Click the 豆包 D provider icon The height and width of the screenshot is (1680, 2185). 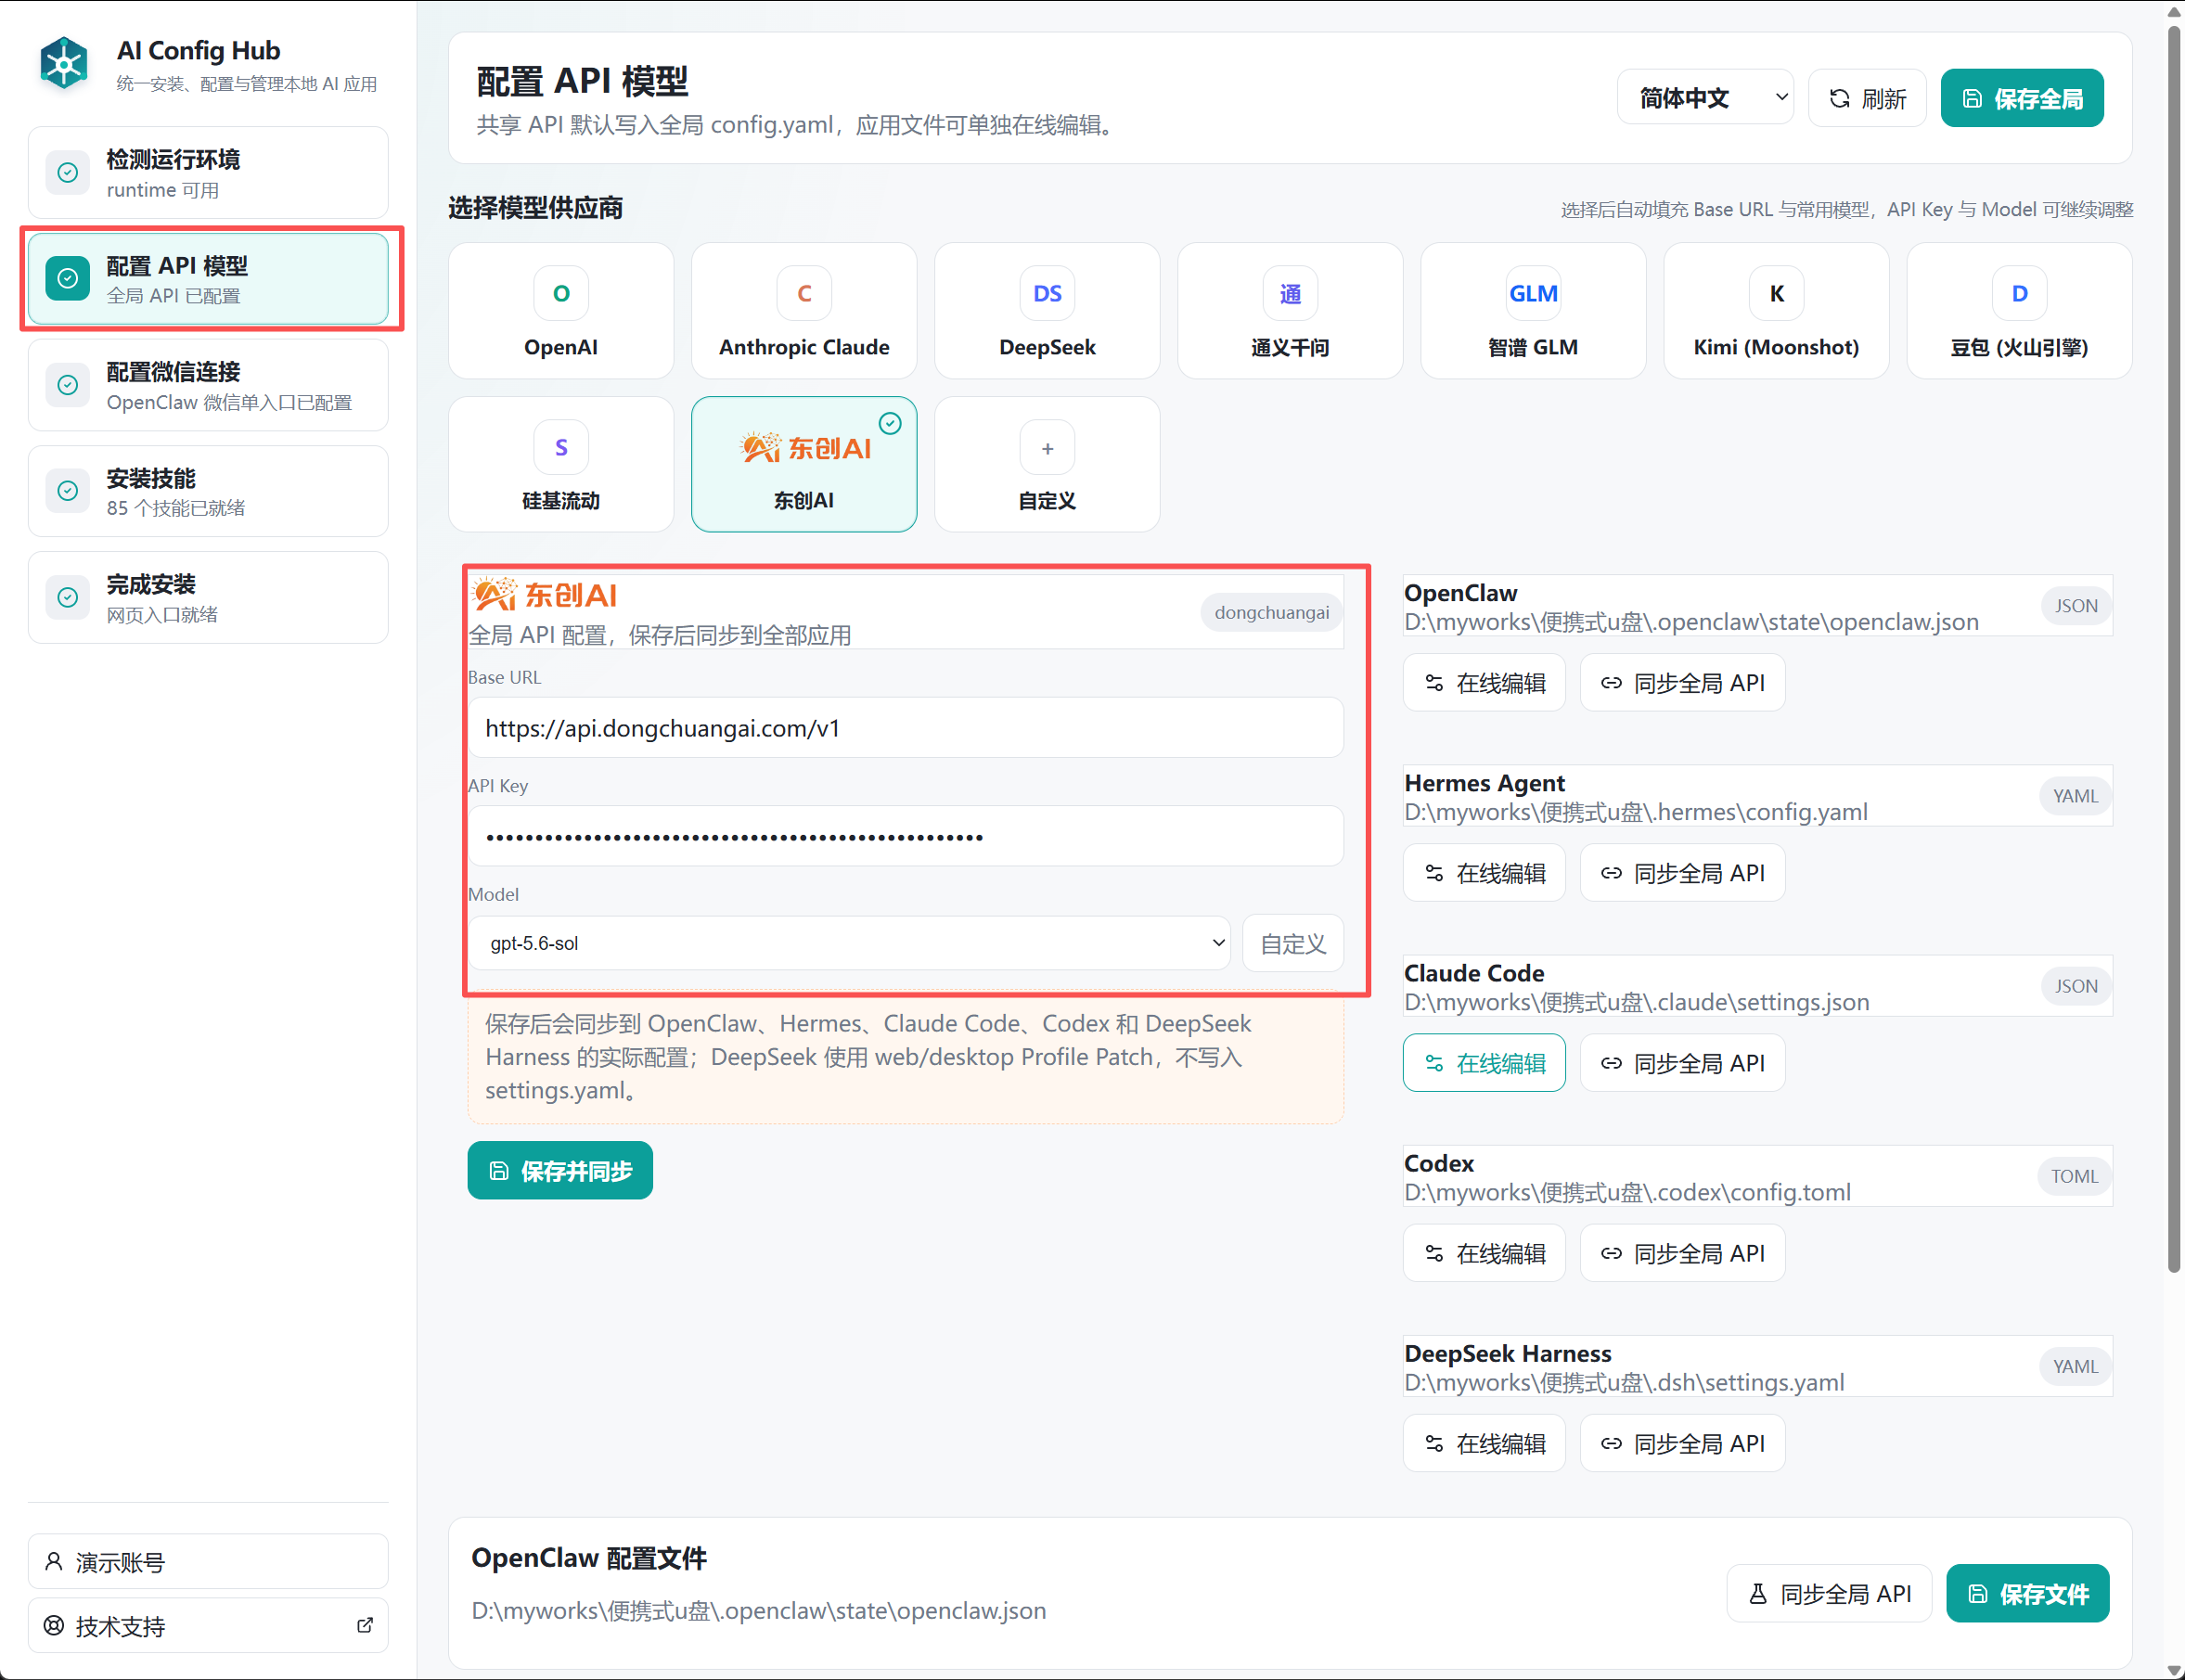point(2019,293)
